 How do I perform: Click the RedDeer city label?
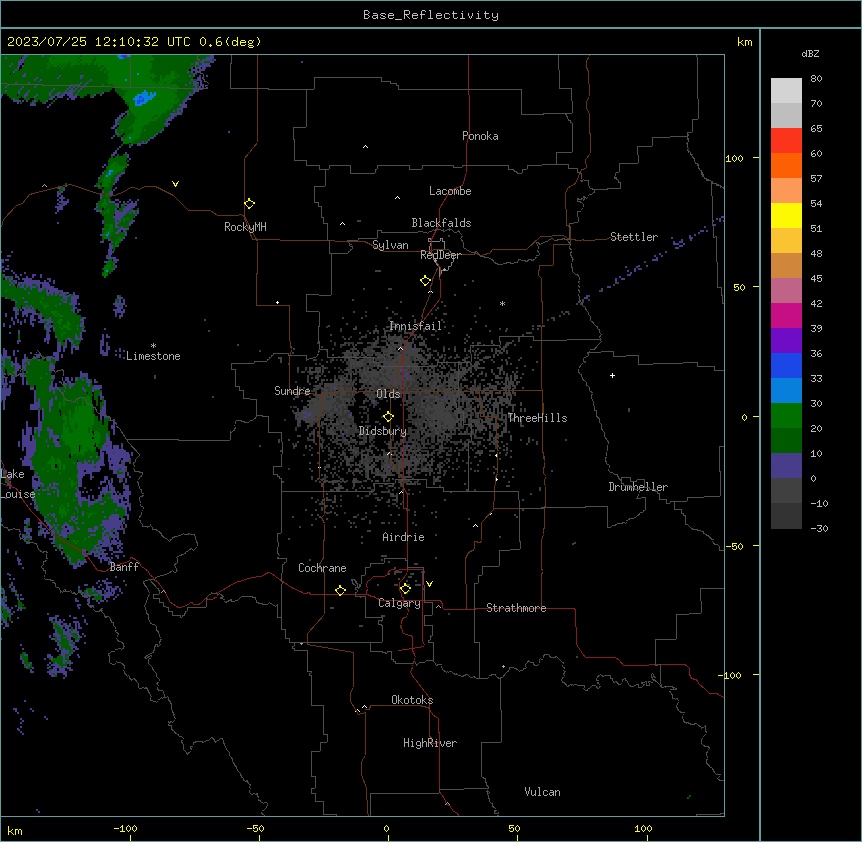(440, 255)
